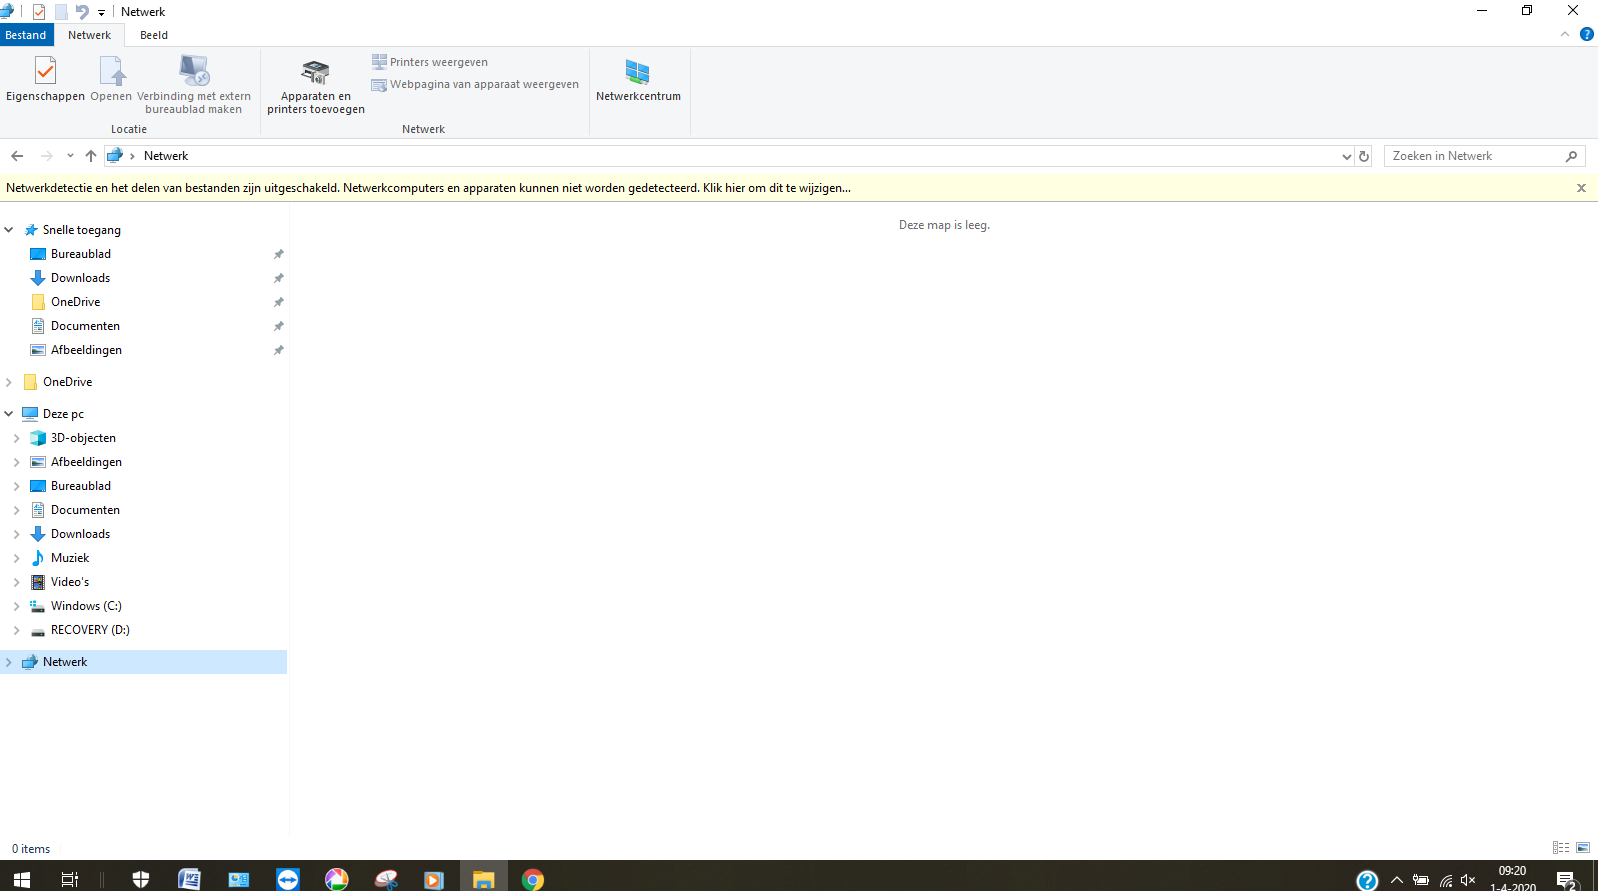Screen dimensions: 1598x891
Task: Open the Bestand menu
Action: click(26, 35)
